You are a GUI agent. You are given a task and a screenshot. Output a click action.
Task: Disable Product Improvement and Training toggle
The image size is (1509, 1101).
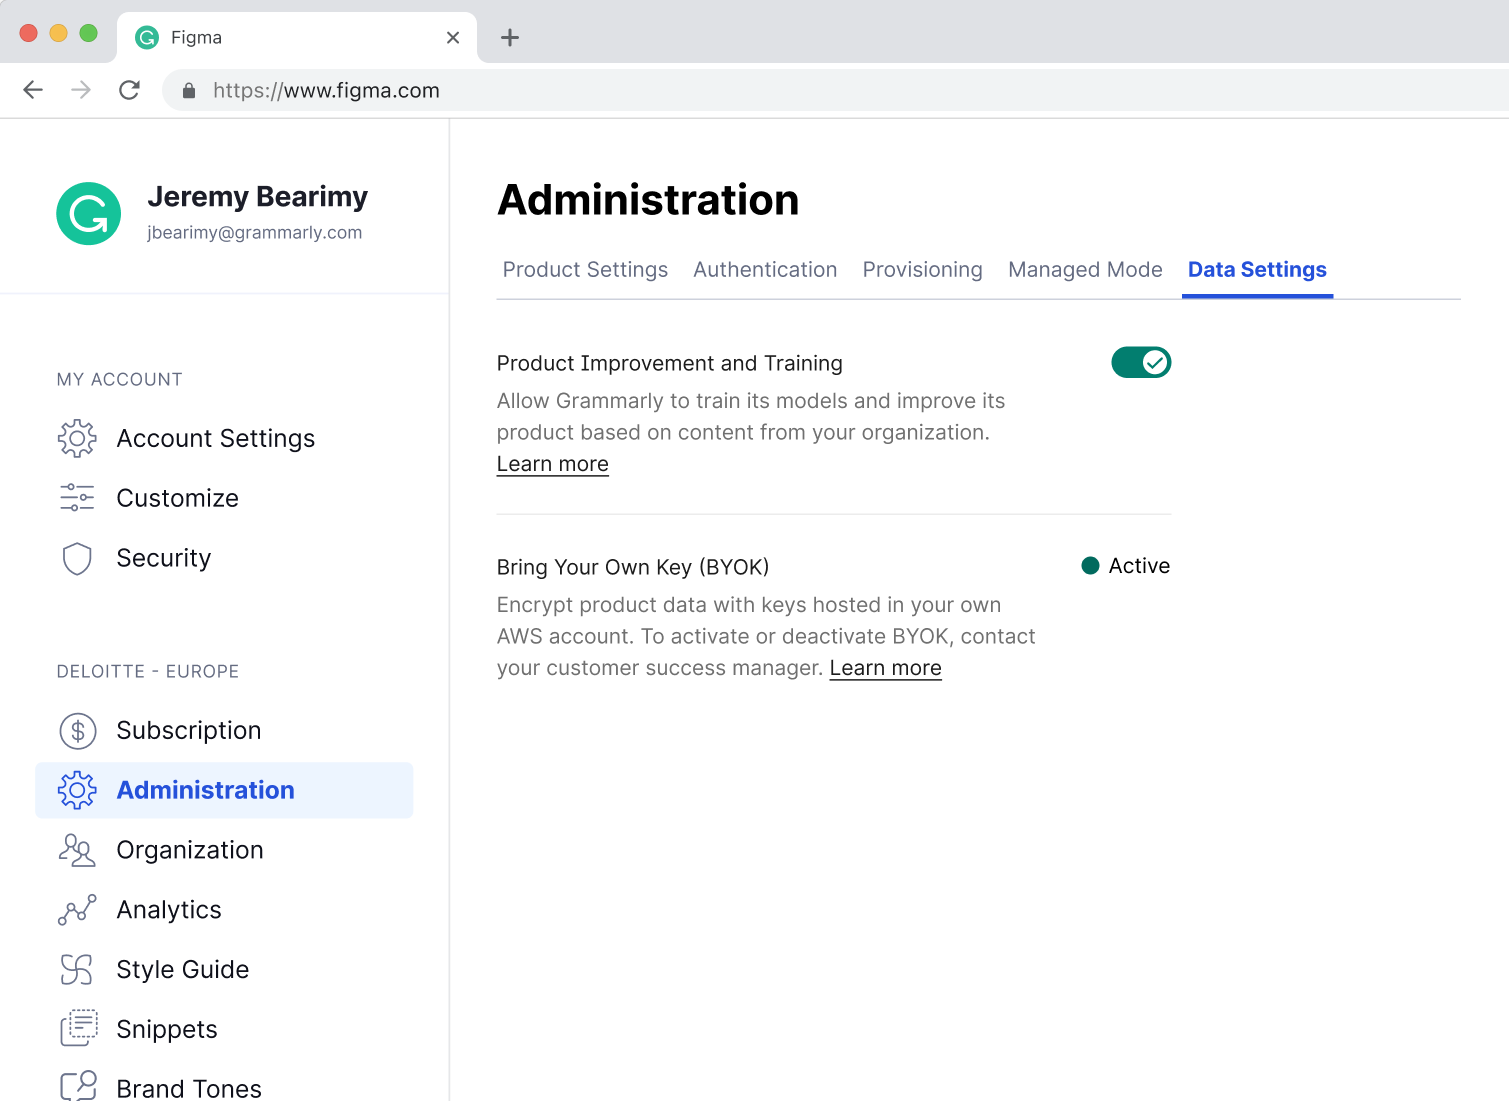click(1140, 362)
